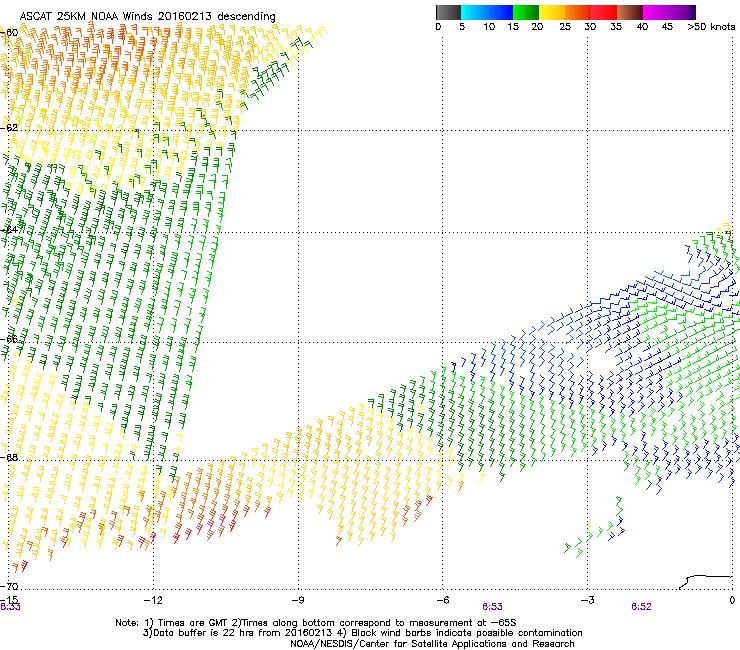Screen dimensions: 740x650
Task: Click the gray 0-5 knots legend swatch
Action: (448, 12)
